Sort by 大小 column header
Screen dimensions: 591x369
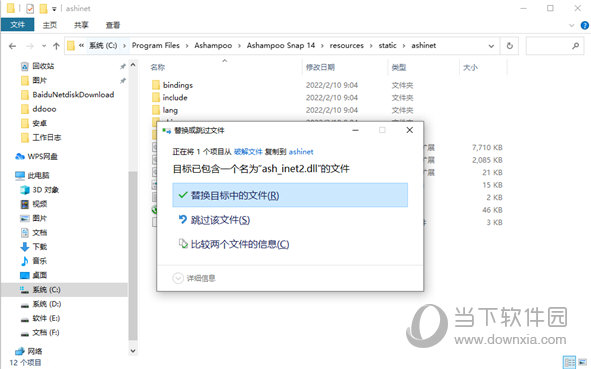[470, 67]
